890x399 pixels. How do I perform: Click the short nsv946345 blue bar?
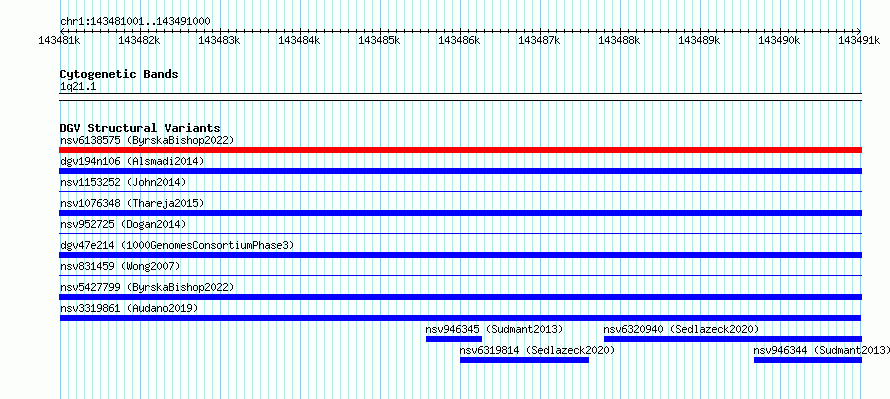point(454,339)
